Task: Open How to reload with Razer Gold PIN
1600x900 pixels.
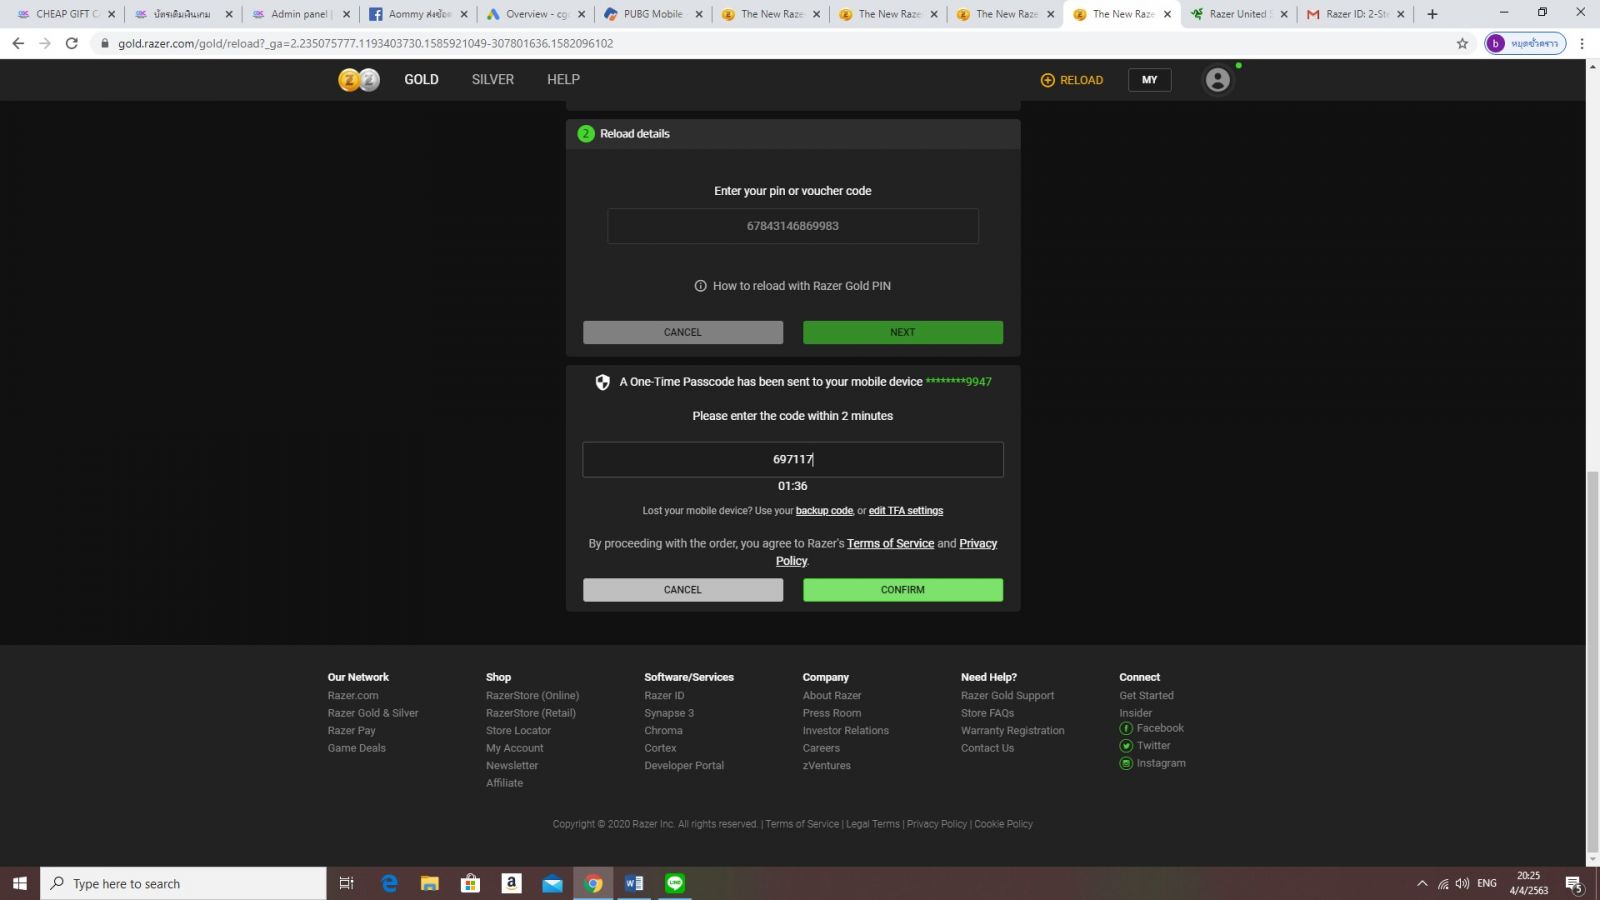Action: pos(801,286)
